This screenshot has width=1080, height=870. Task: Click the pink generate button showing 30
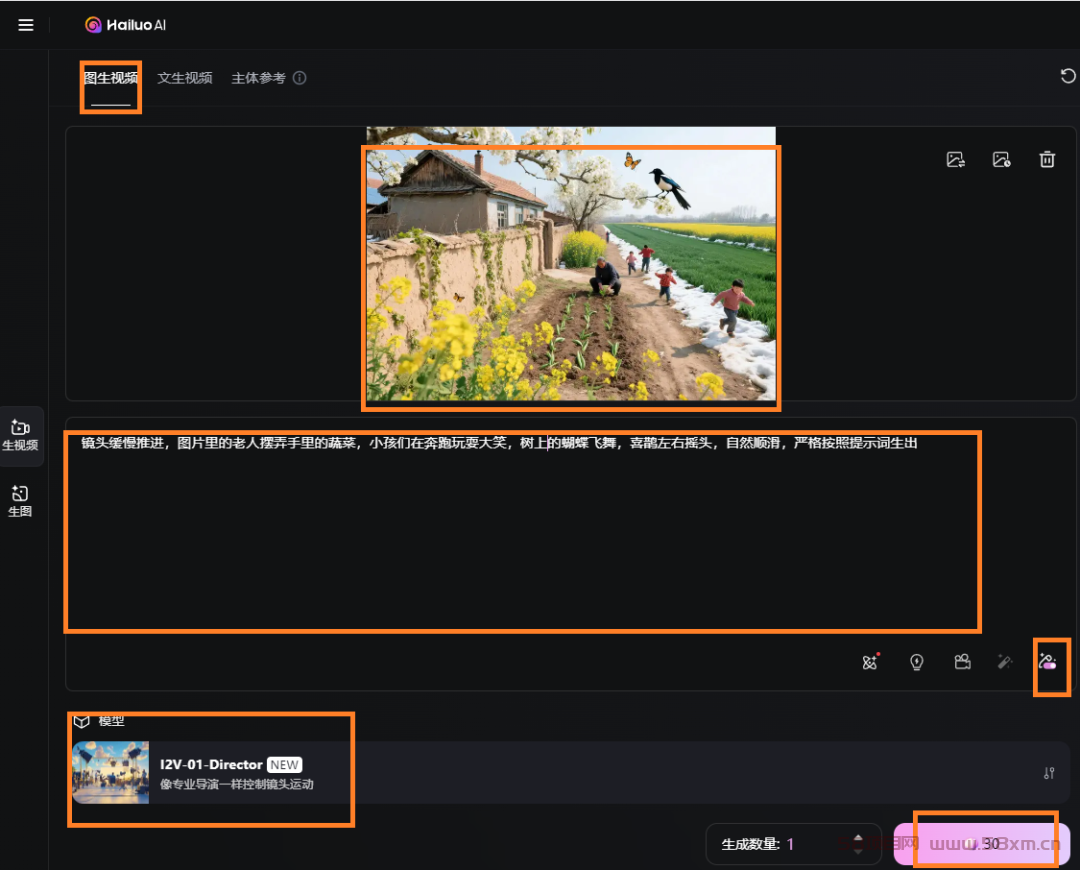click(981, 844)
